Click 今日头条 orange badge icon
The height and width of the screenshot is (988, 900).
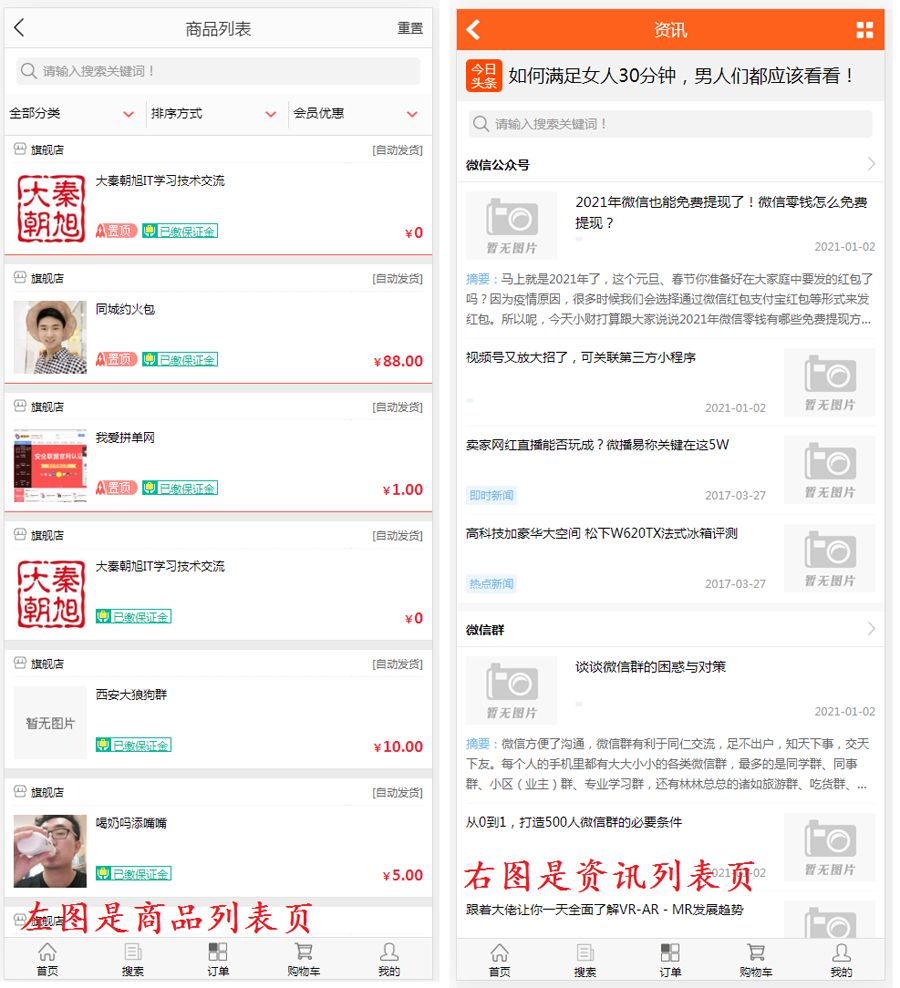click(x=484, y=76)
